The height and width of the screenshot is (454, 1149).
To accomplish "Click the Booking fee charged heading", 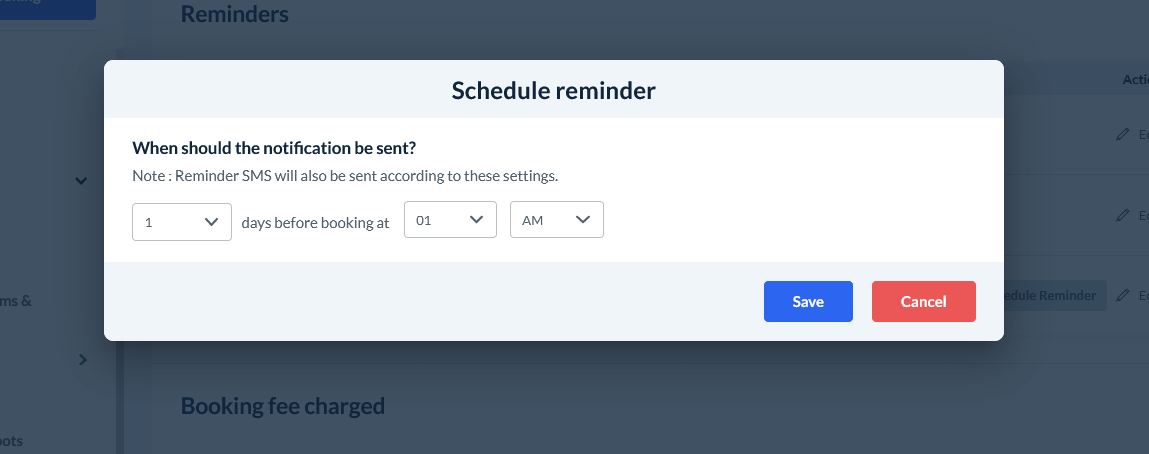I will (x=283, y=406).
